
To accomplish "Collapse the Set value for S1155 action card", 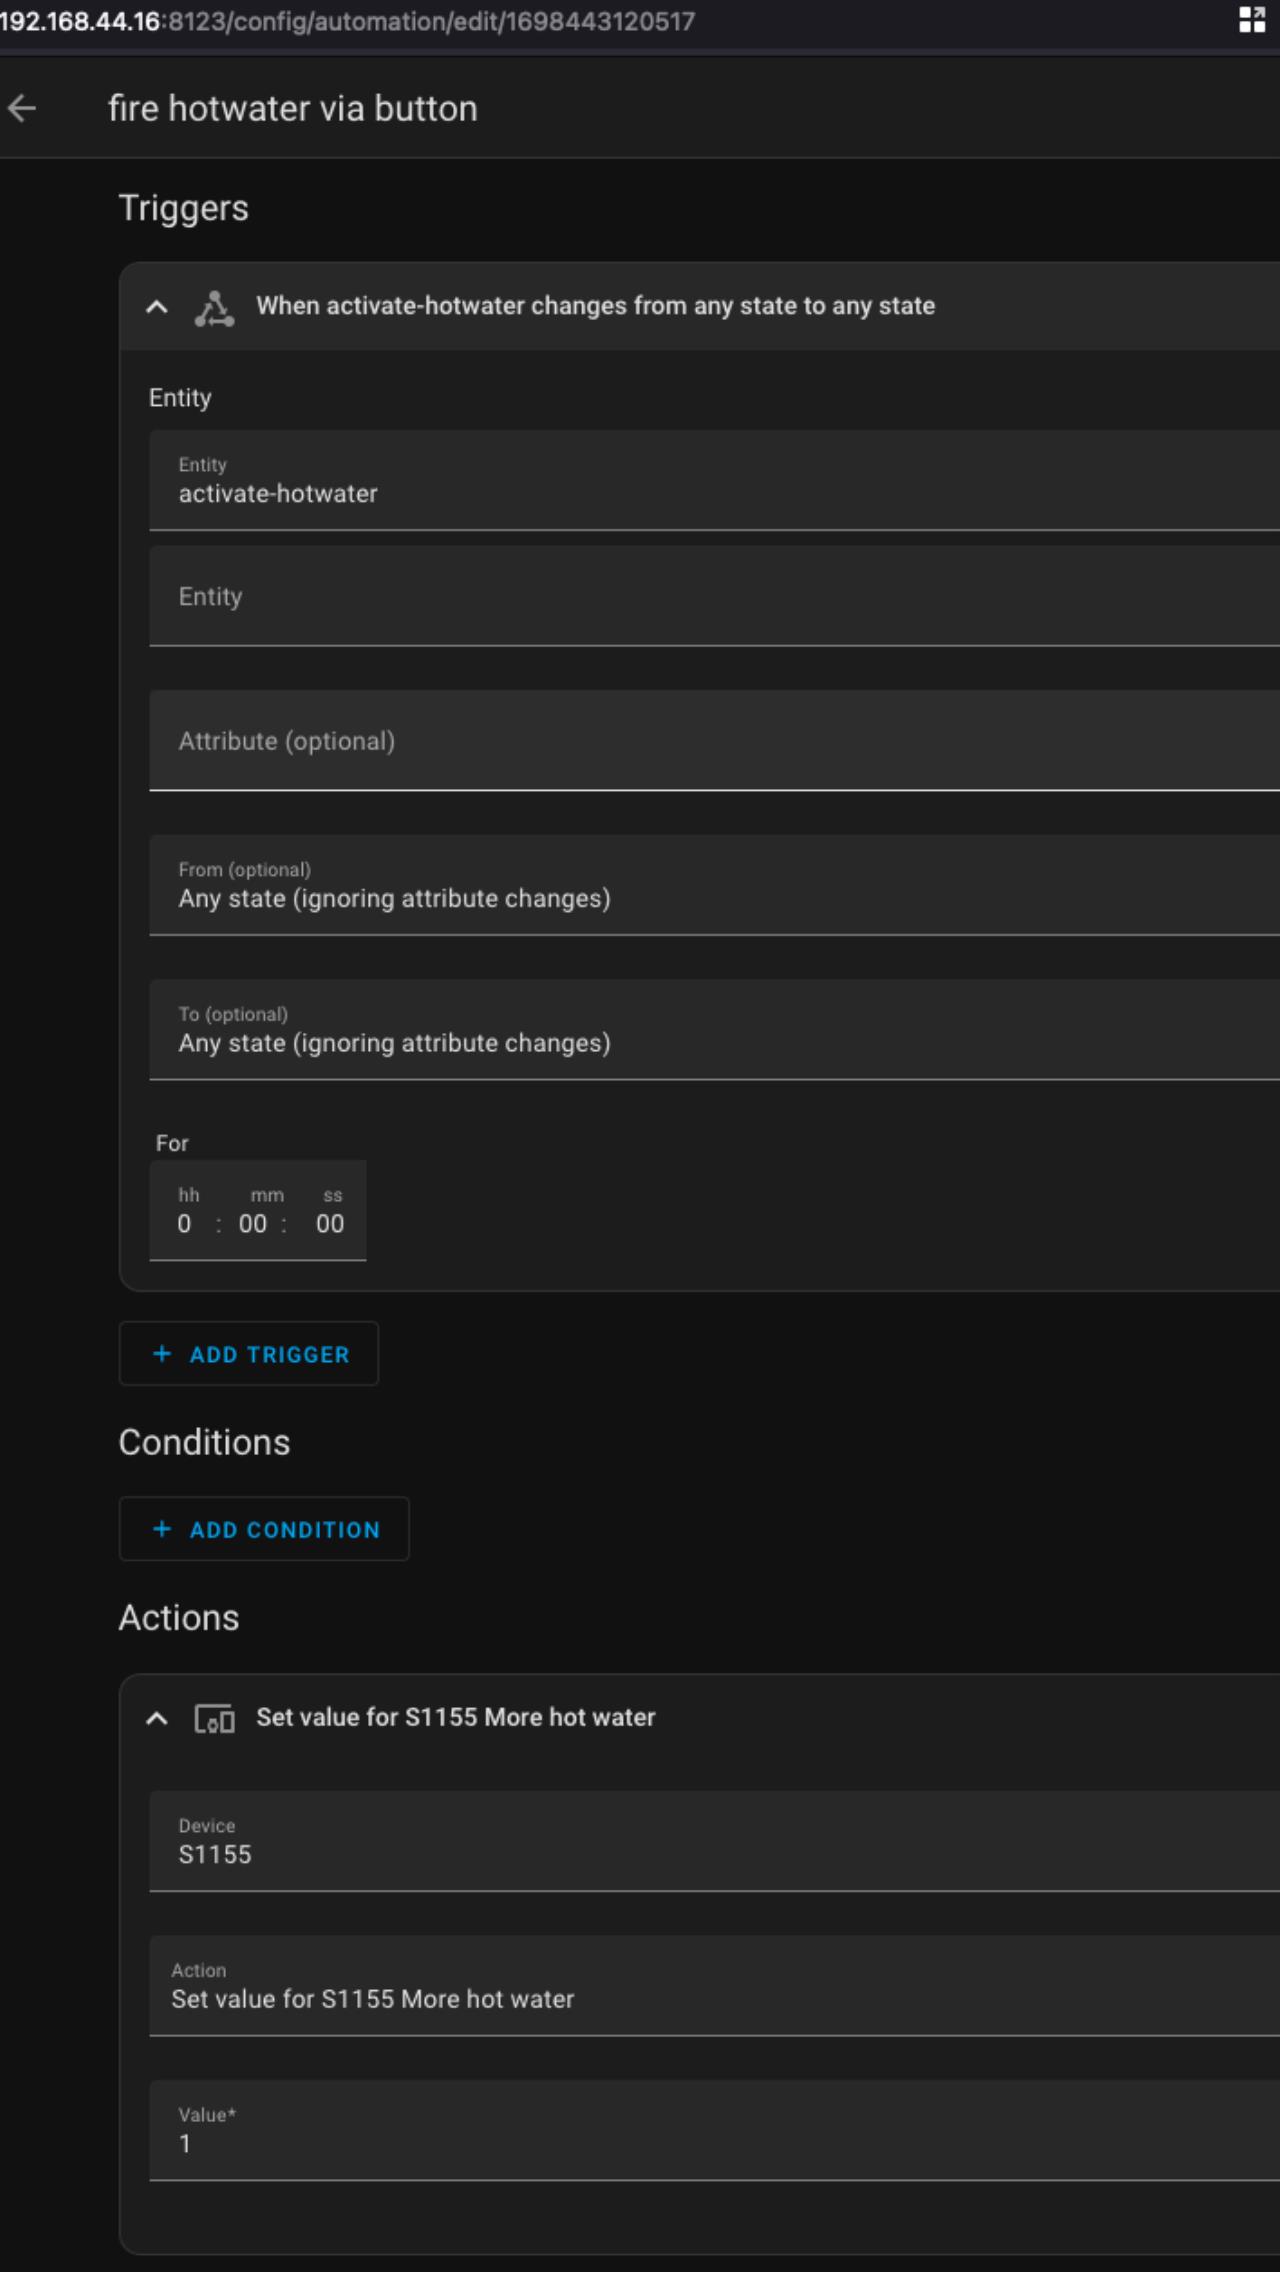I will [x=157, y=1719].
